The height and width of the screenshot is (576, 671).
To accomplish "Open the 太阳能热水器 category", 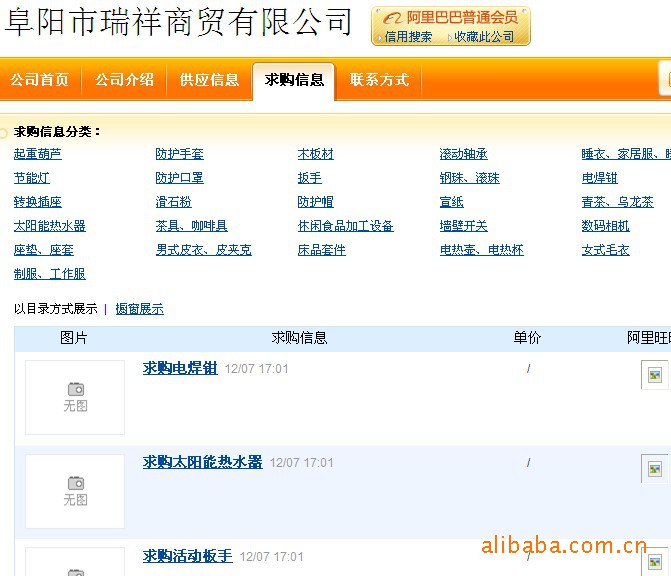I will [50, 226].
